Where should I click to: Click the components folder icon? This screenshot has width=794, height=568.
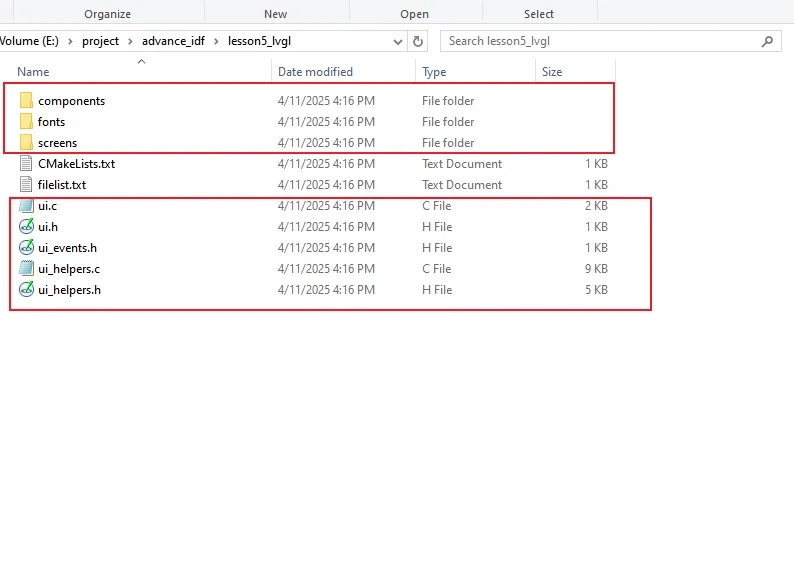tap(26, 101)
